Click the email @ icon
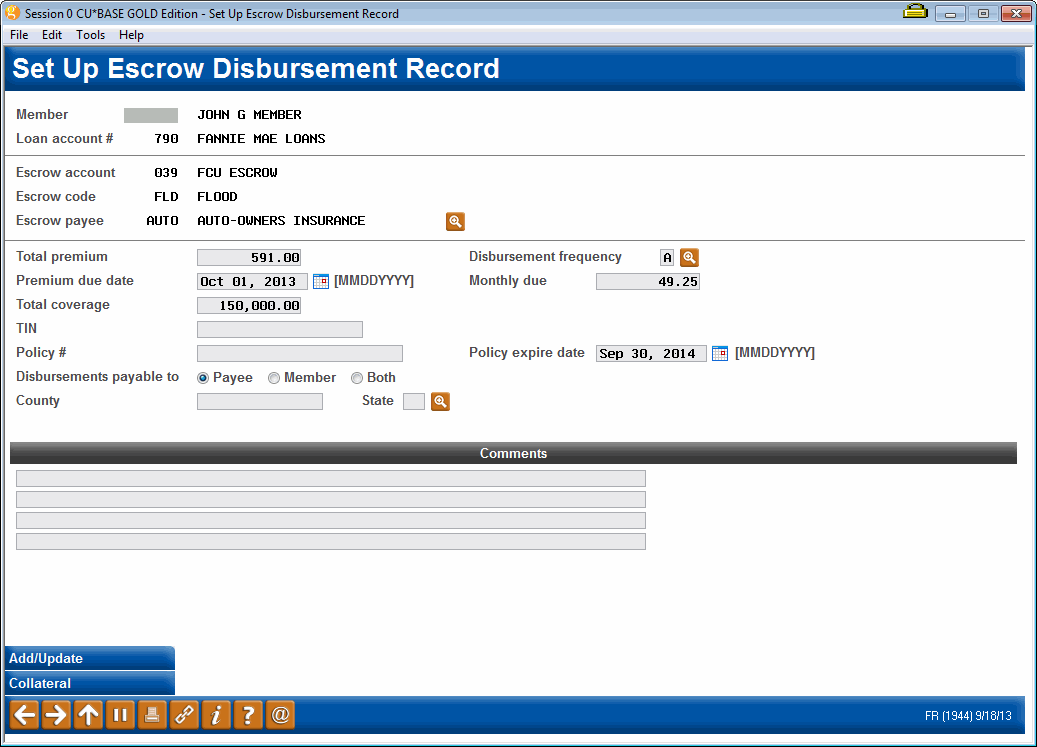 [279, 715]
